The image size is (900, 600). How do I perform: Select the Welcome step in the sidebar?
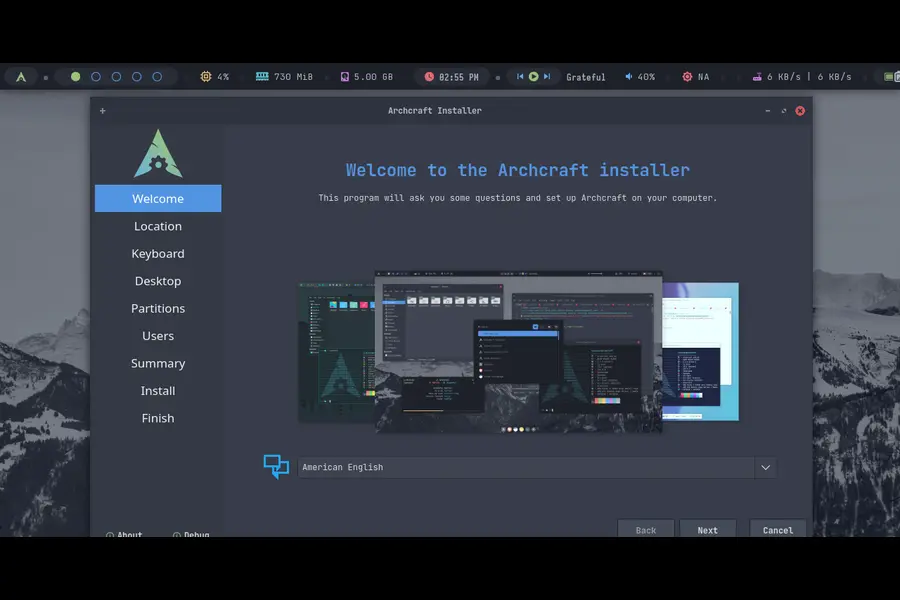(x=158, y=198)
